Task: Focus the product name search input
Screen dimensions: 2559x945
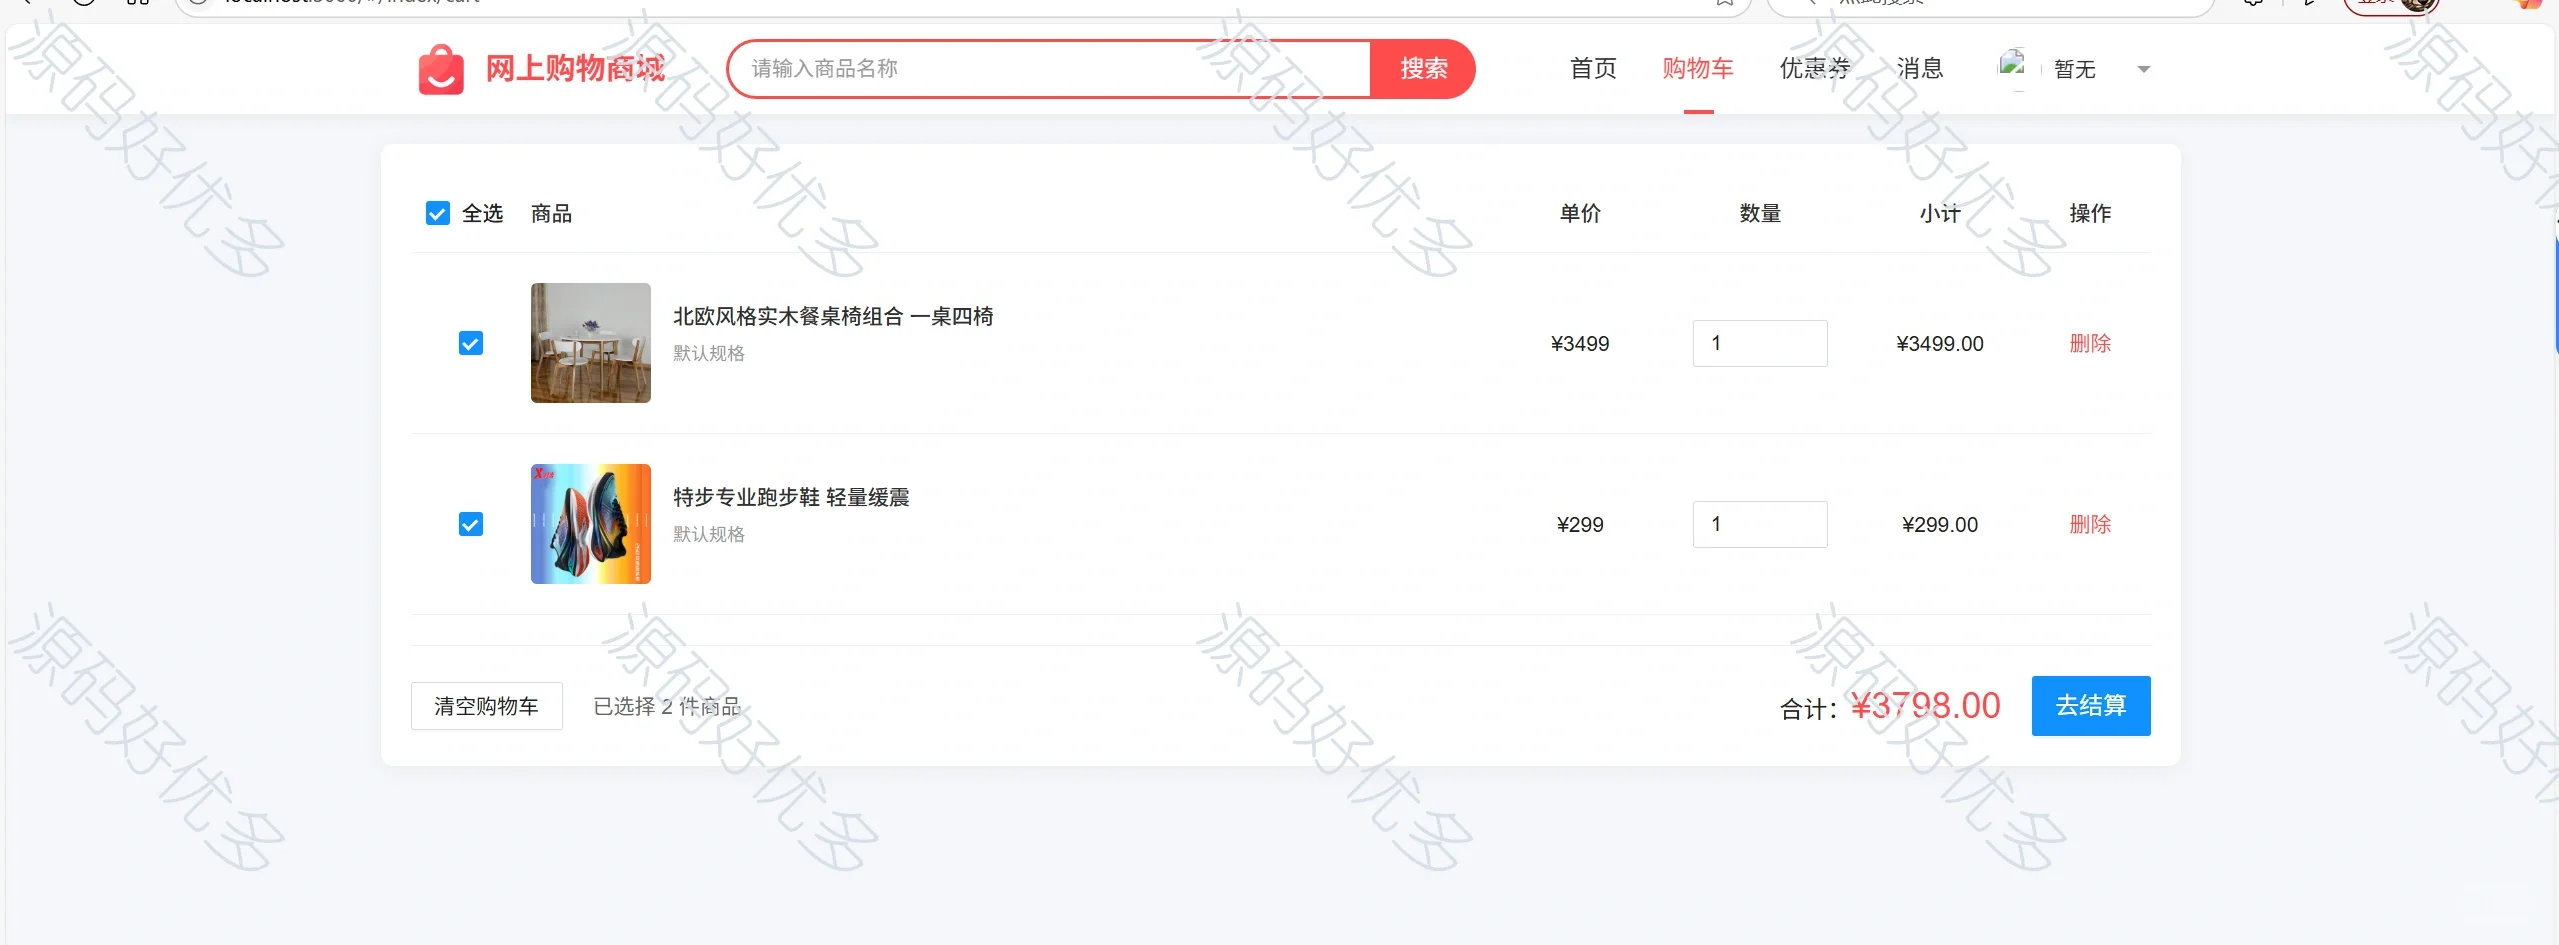Action: tap(1049, 68)
